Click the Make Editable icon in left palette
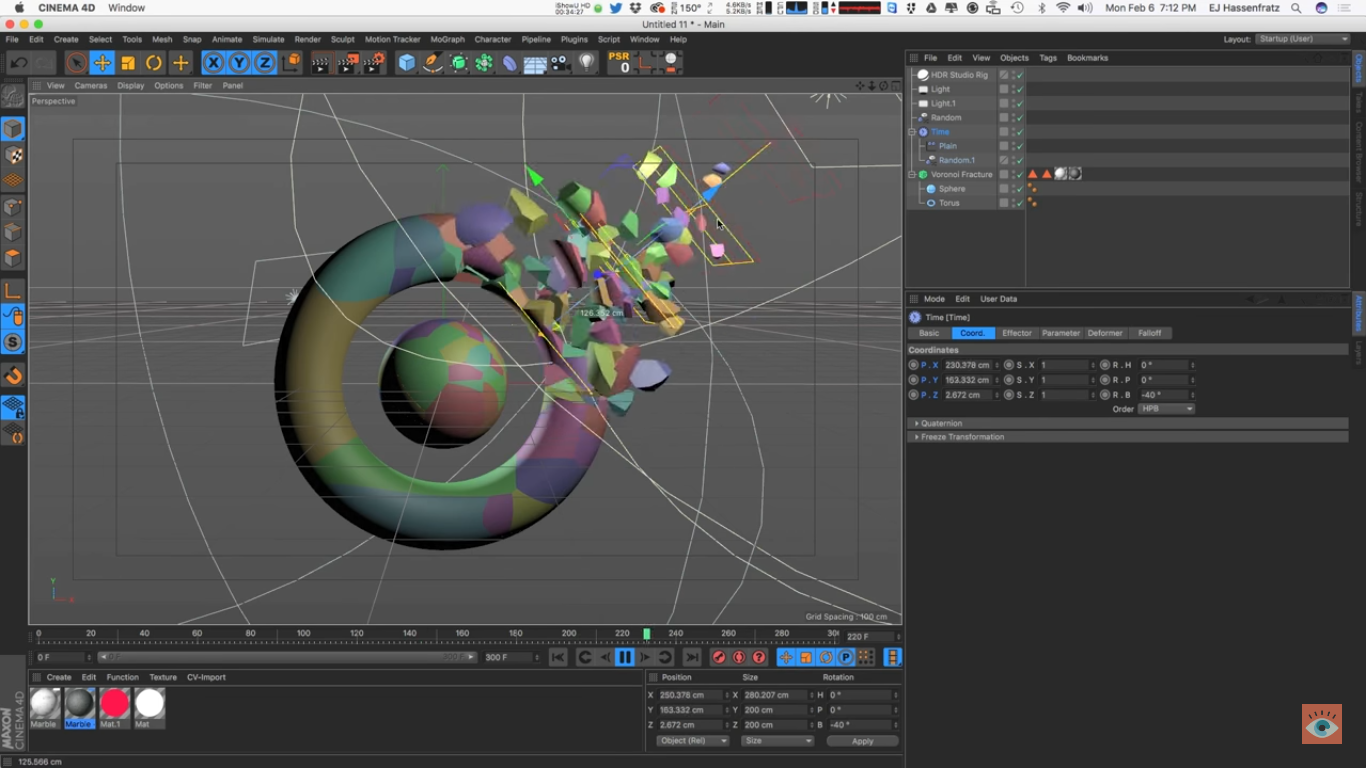1366x768 pixels. [13, 96]
